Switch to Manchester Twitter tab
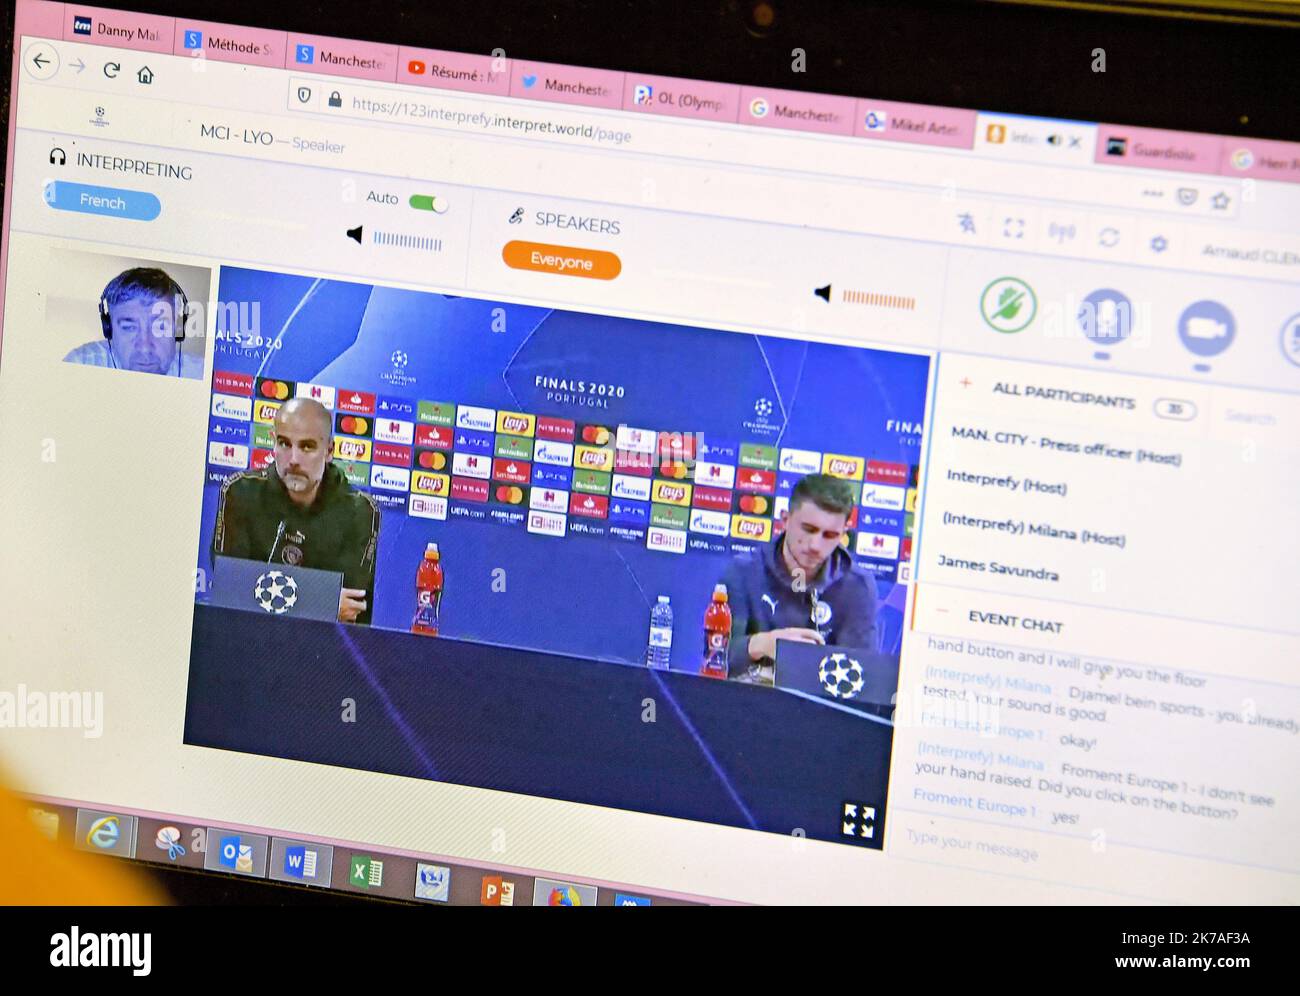The image size is (1300, 996). click(x=567, y=84)
